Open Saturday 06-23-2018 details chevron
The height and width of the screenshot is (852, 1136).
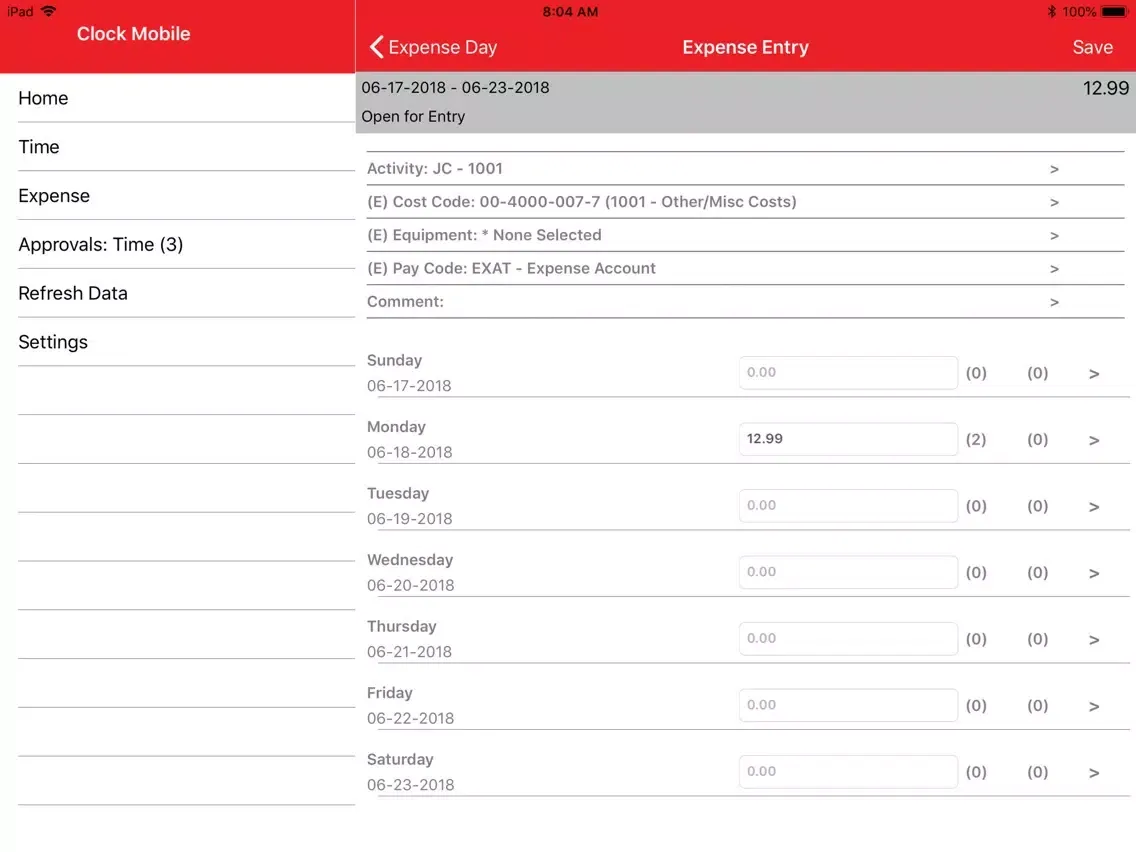(x=1094, y=774)
